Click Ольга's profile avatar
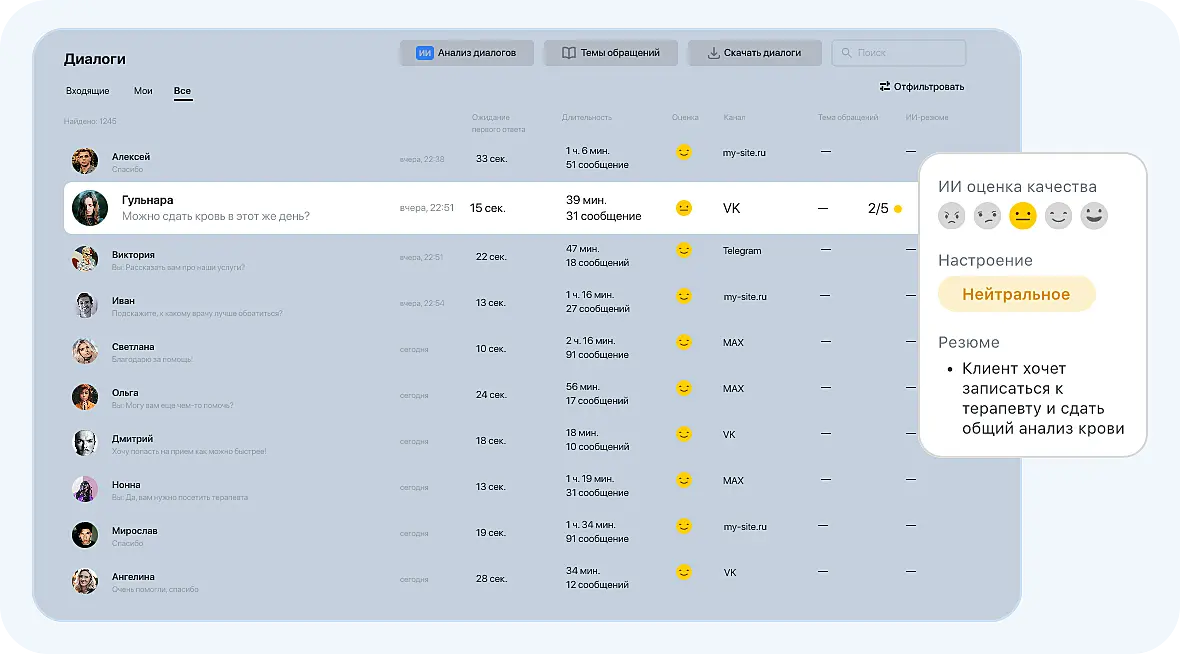The image size is (1180, 654). (x=85, y=397)
